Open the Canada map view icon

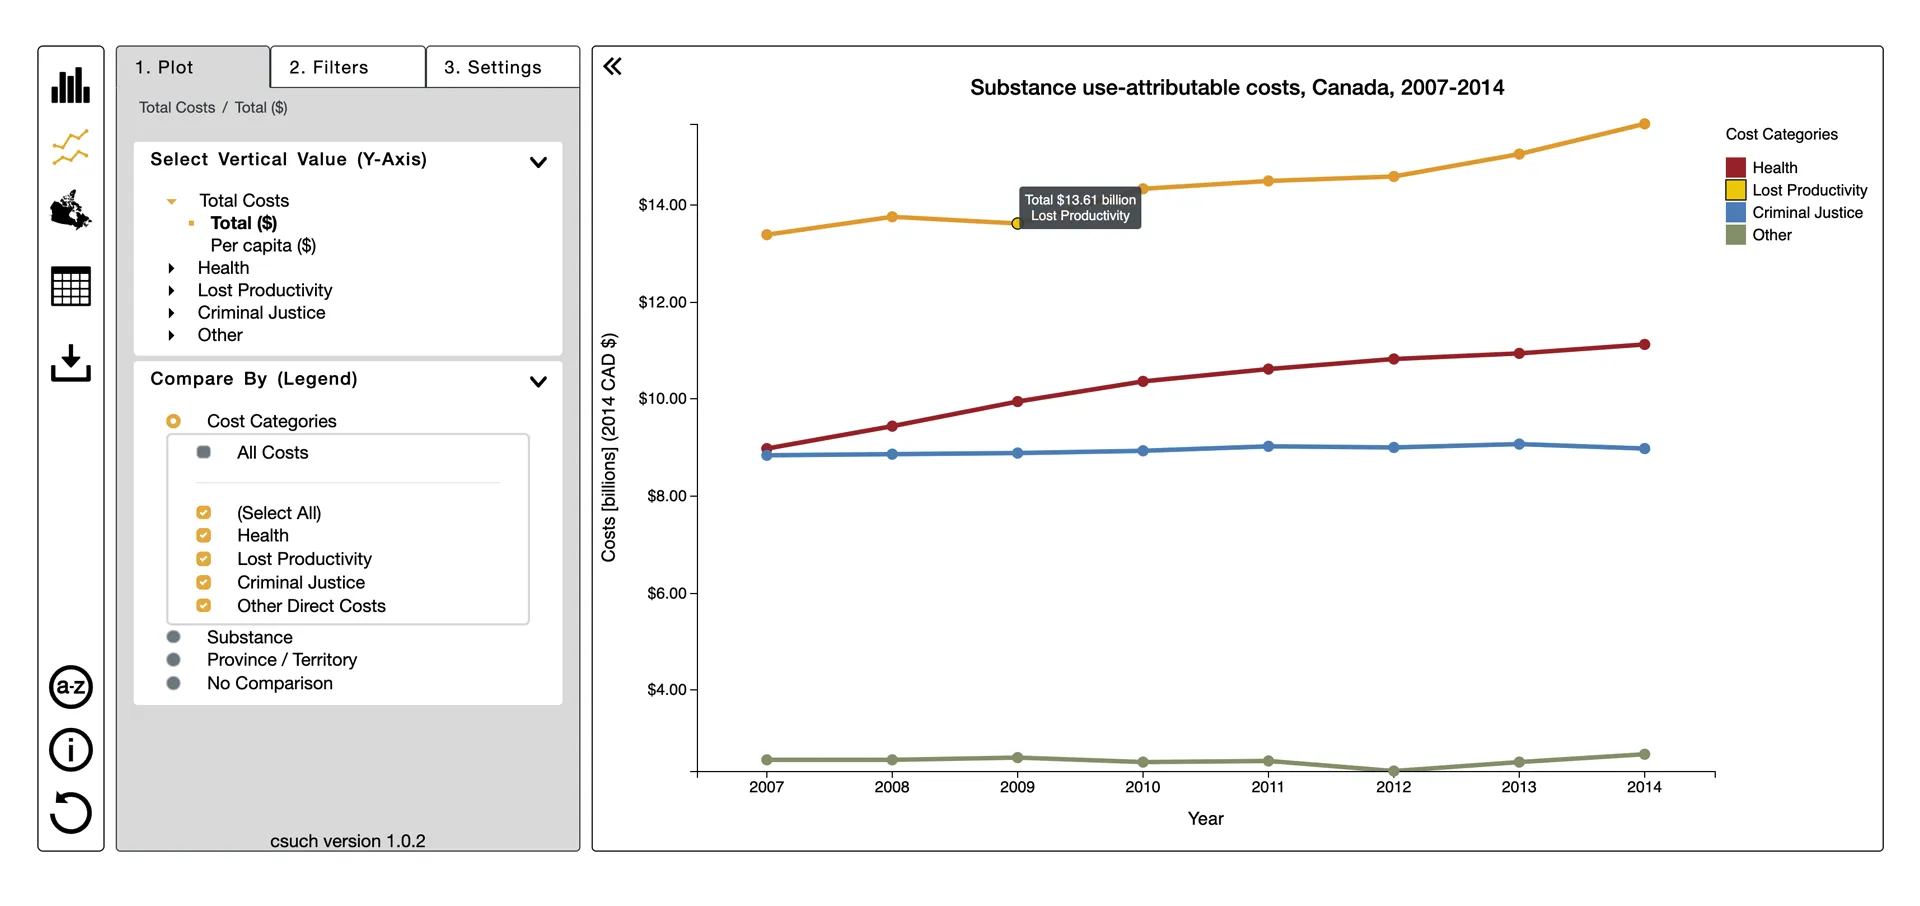71,210
